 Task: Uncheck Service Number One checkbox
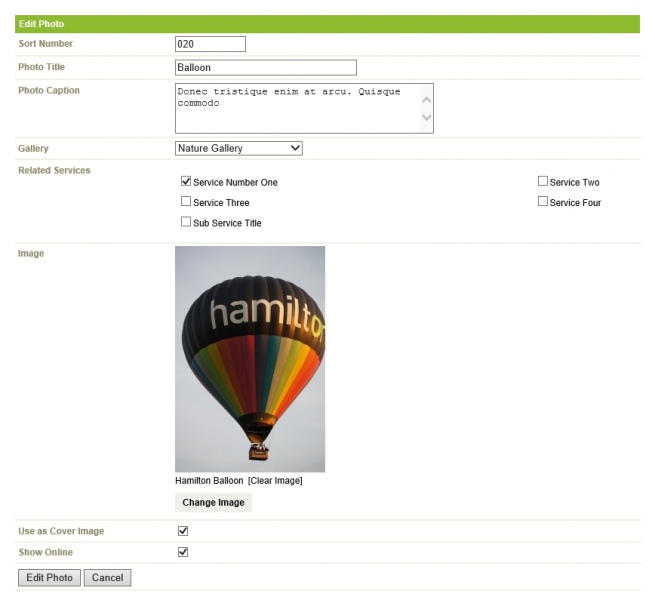[x=186, y=181]
